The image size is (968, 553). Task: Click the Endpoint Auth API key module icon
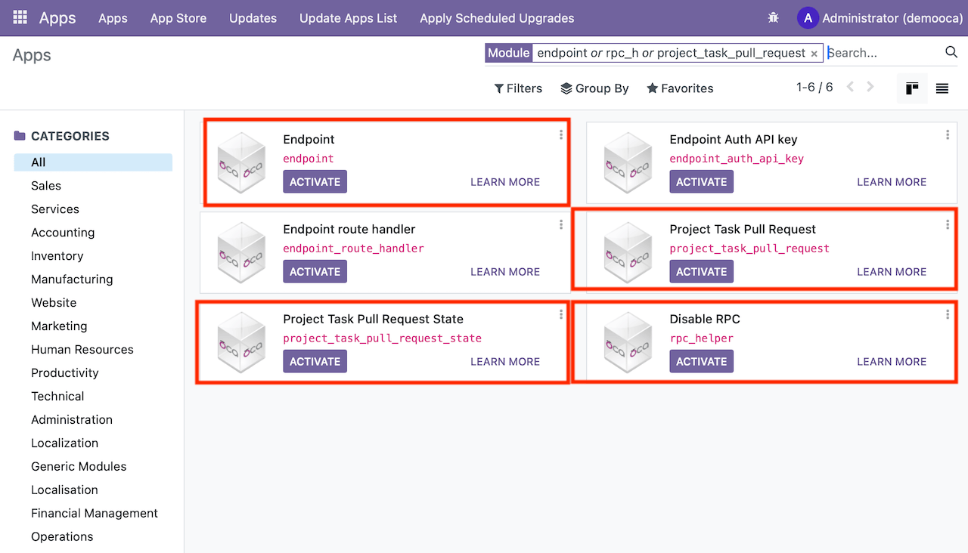(x=628, y=162)
